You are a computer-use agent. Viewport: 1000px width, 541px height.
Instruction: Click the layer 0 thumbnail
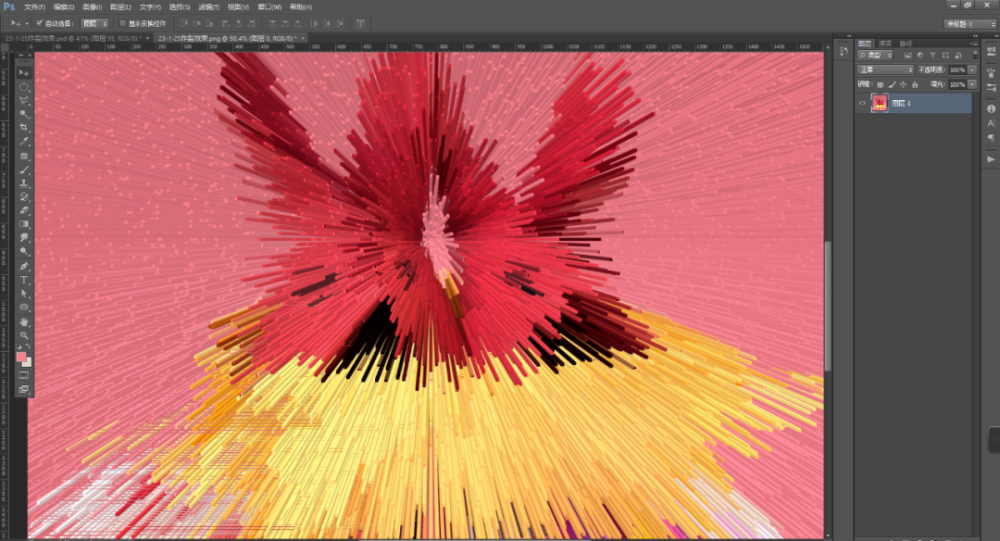(879, 103)
